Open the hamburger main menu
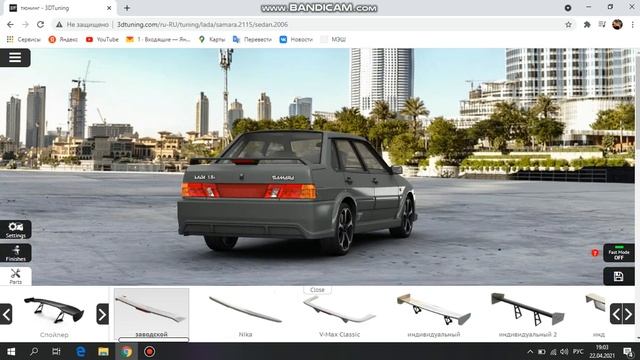The width and height of the screenshot is (640, 360). tap(15, 58)
